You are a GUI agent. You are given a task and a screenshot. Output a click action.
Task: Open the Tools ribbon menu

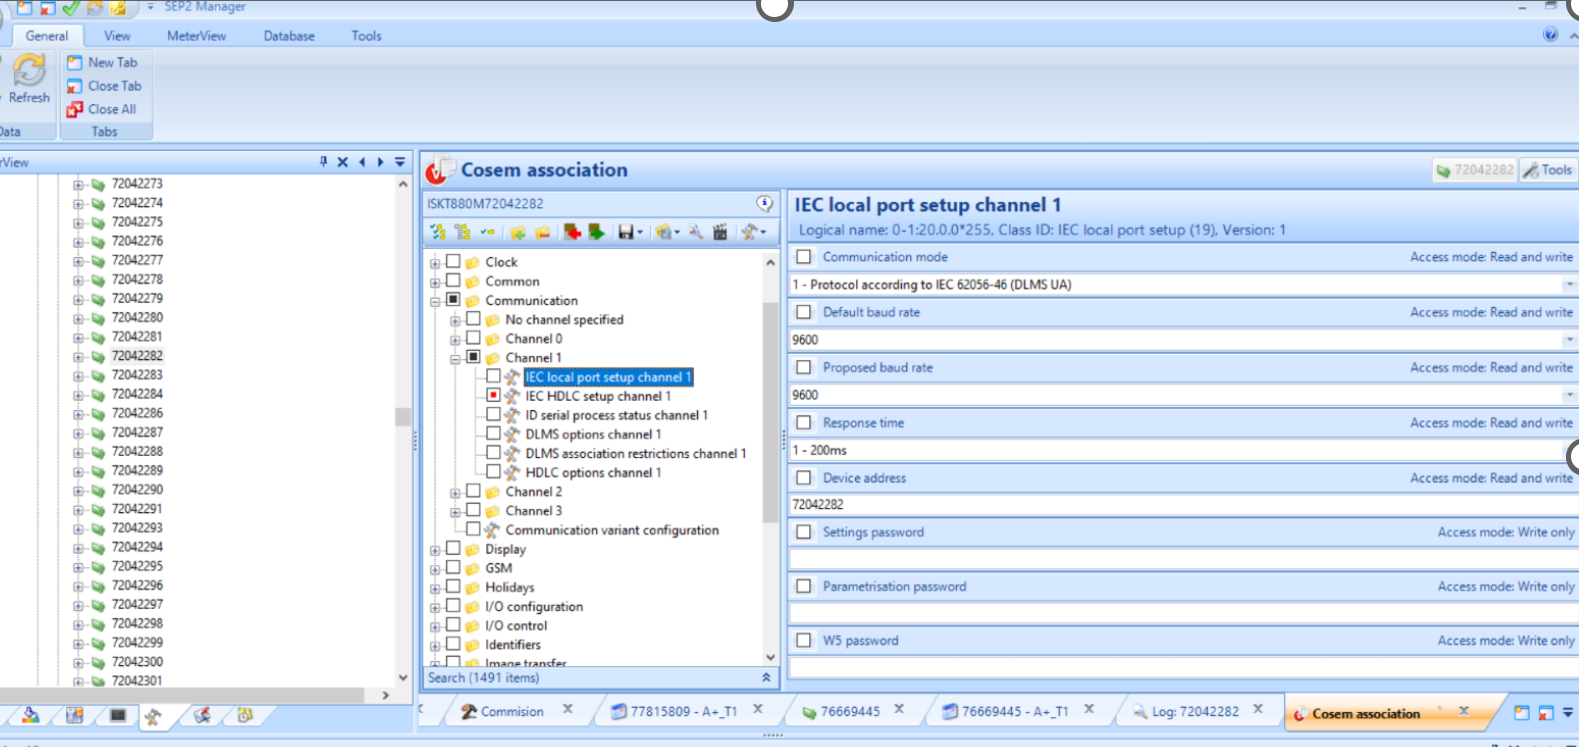click(x=366, y=36)
